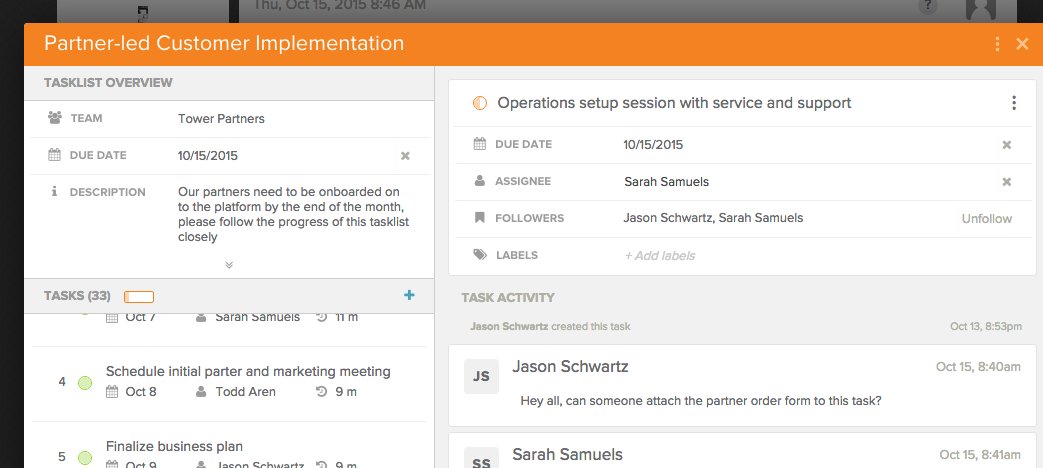Click the tag icon next to LABELS
Image resolution: width=1043 pixels, height=468 pixels.
click(480, 255)
